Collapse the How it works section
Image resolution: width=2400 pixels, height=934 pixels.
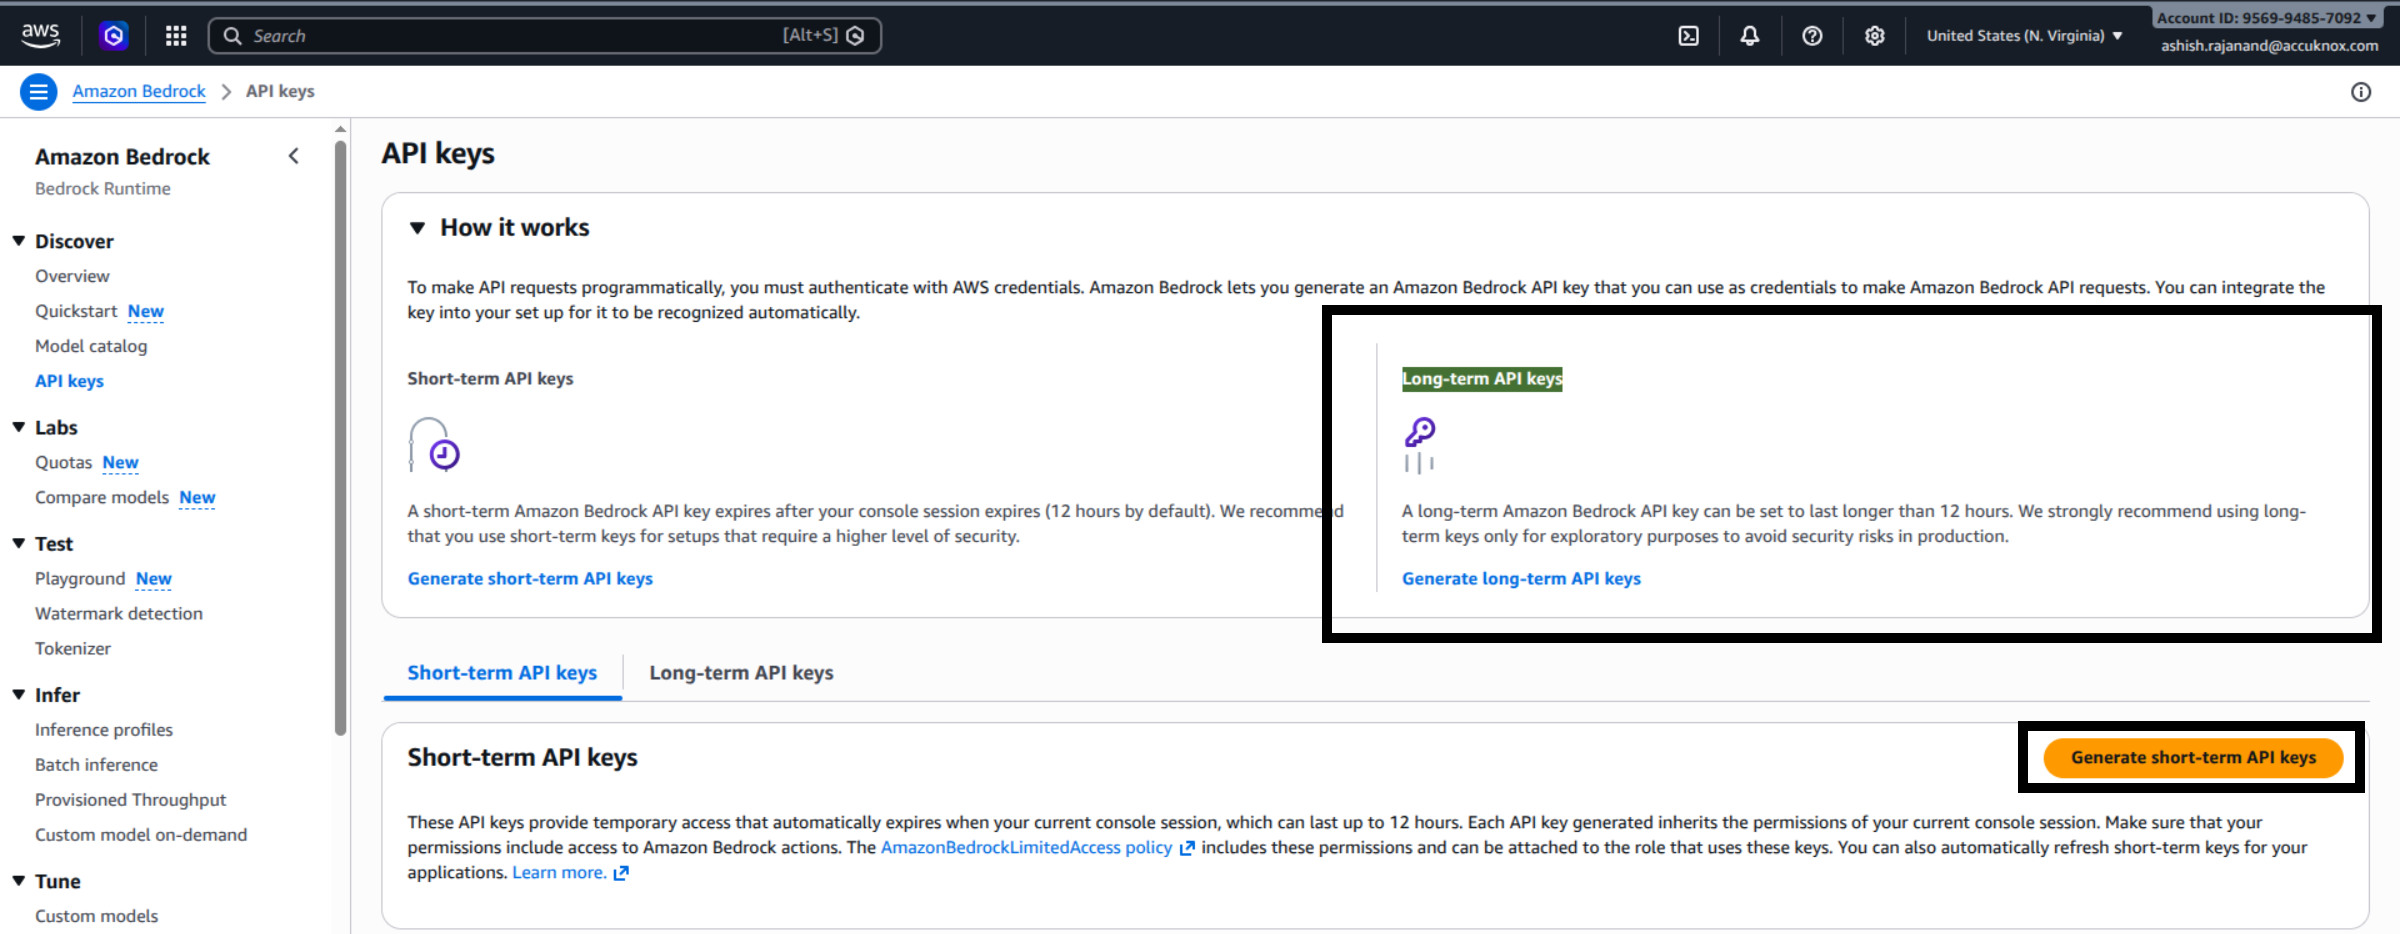click(x=417, y=228)
